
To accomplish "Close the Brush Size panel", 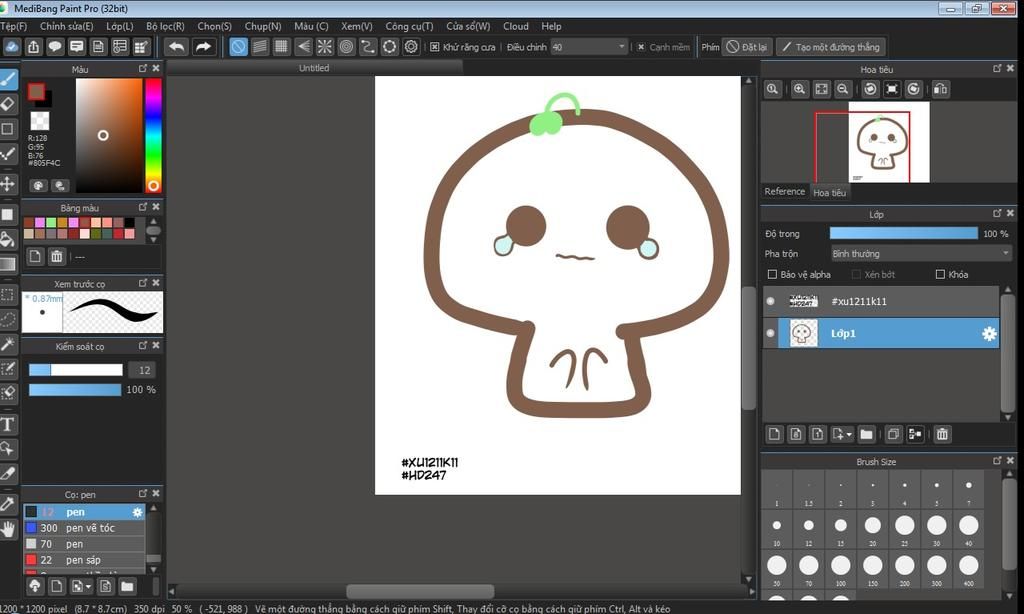I will click(1010, 460).
